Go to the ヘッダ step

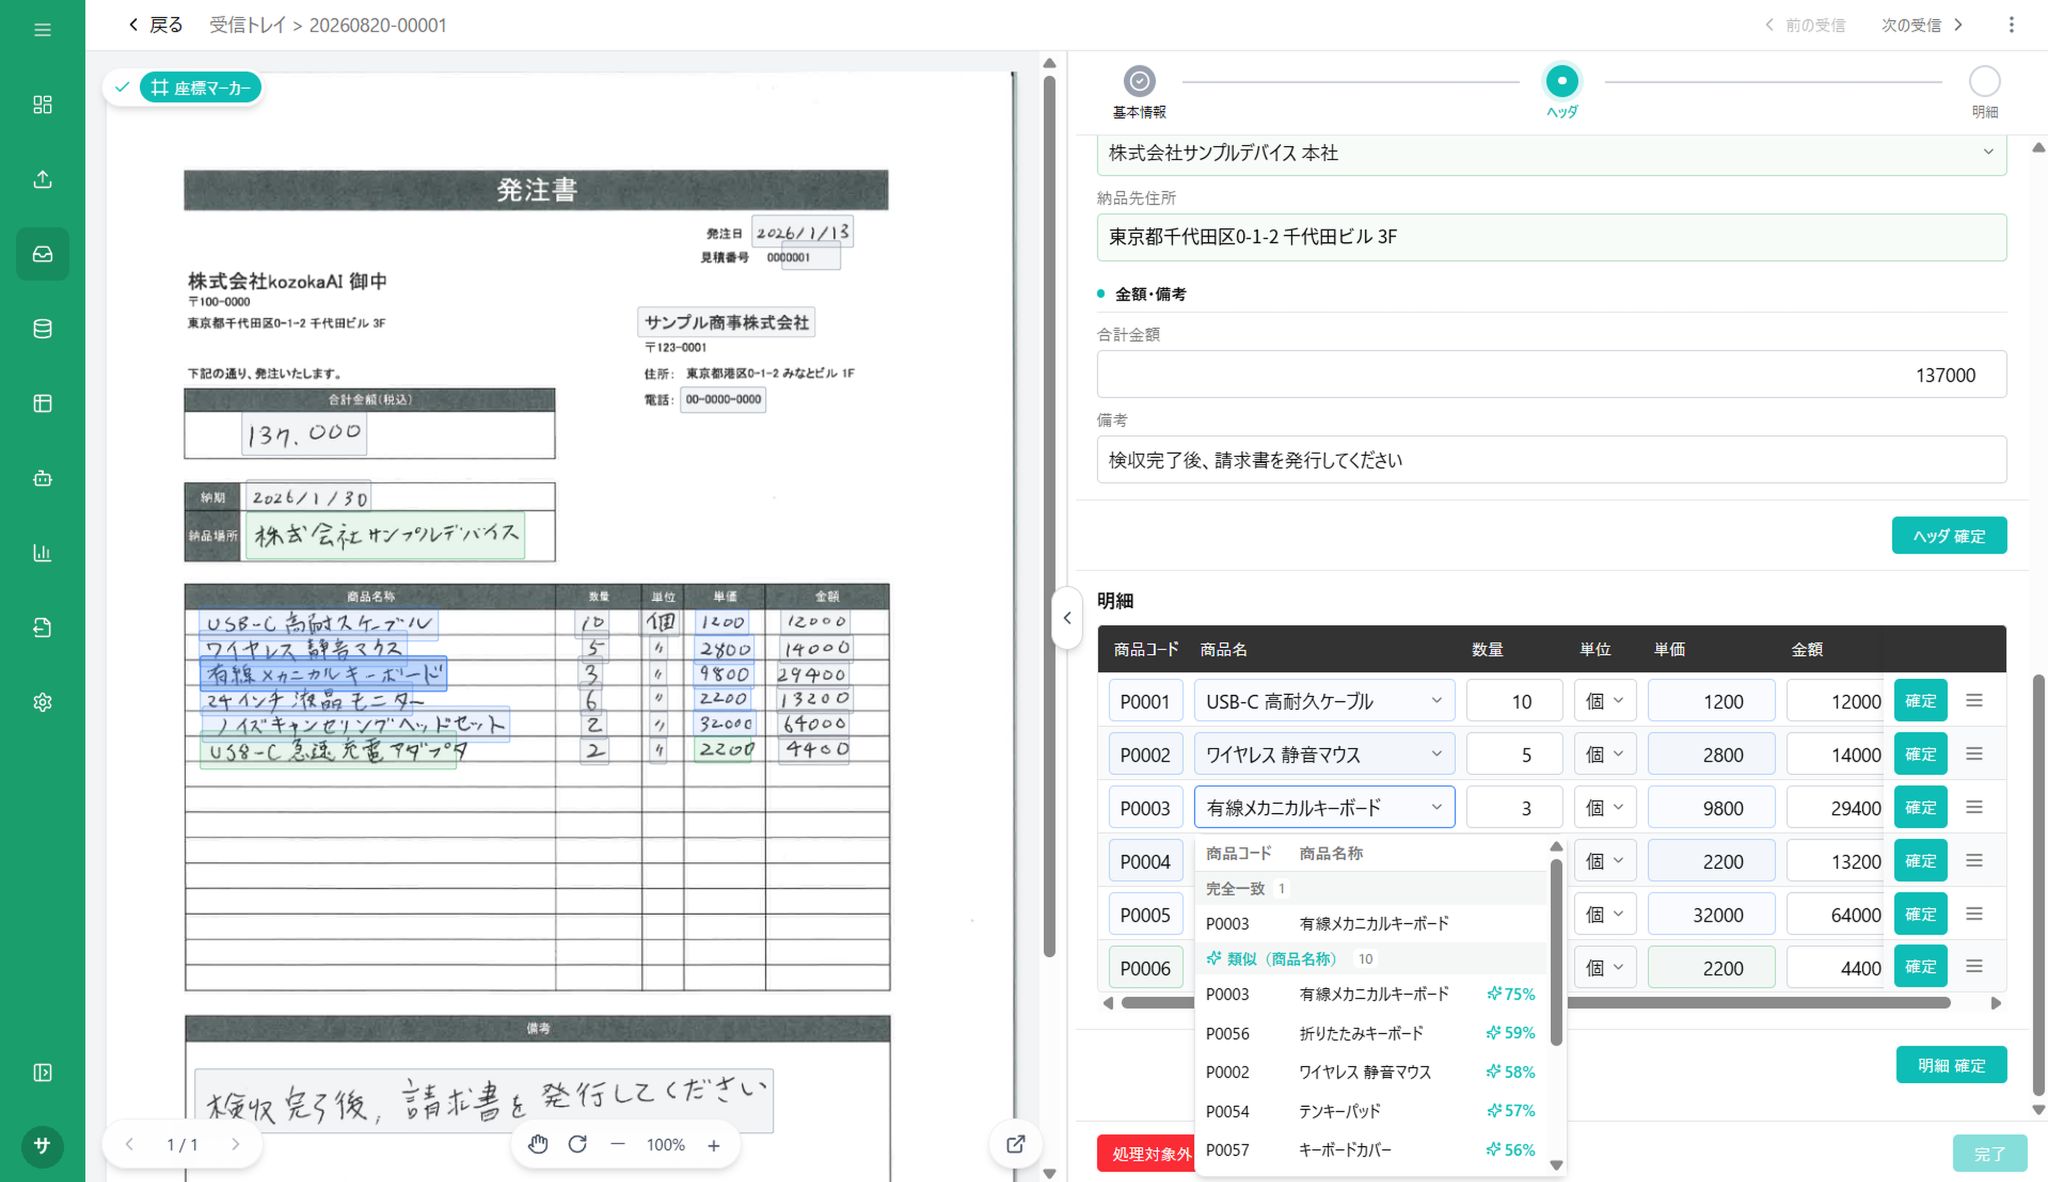click(x=1561, y=93)
